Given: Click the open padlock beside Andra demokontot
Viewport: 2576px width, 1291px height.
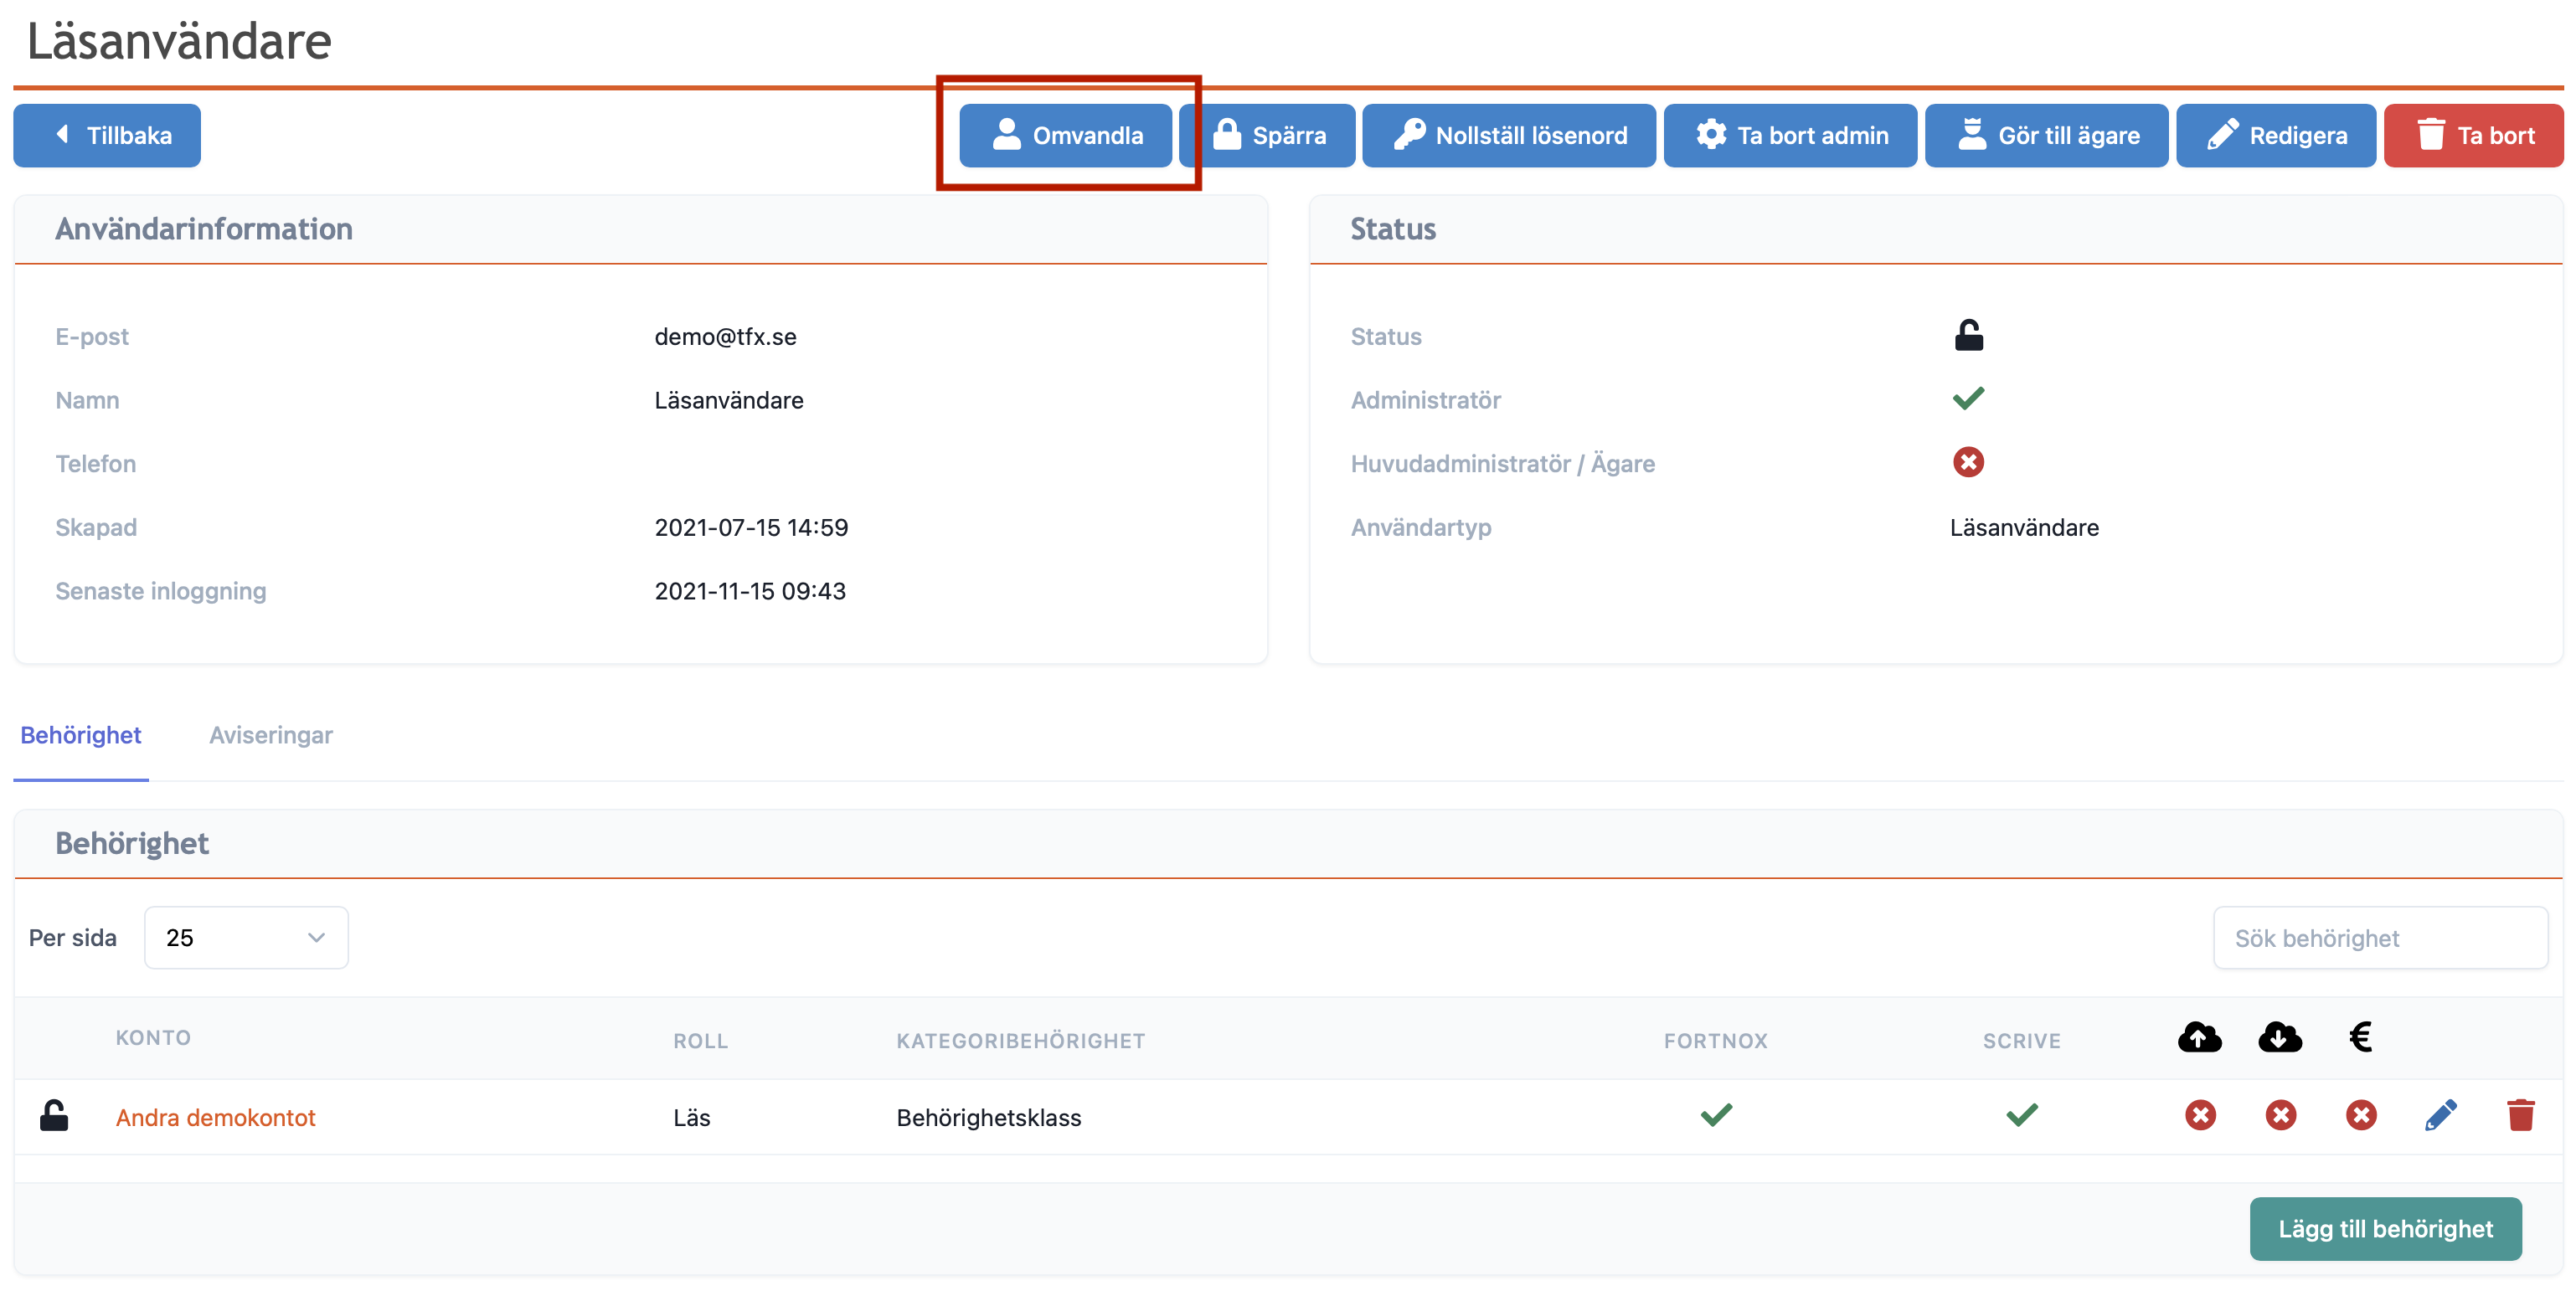Looking at the screenshot, I should pyautogui.click(x=54, y=1115).
